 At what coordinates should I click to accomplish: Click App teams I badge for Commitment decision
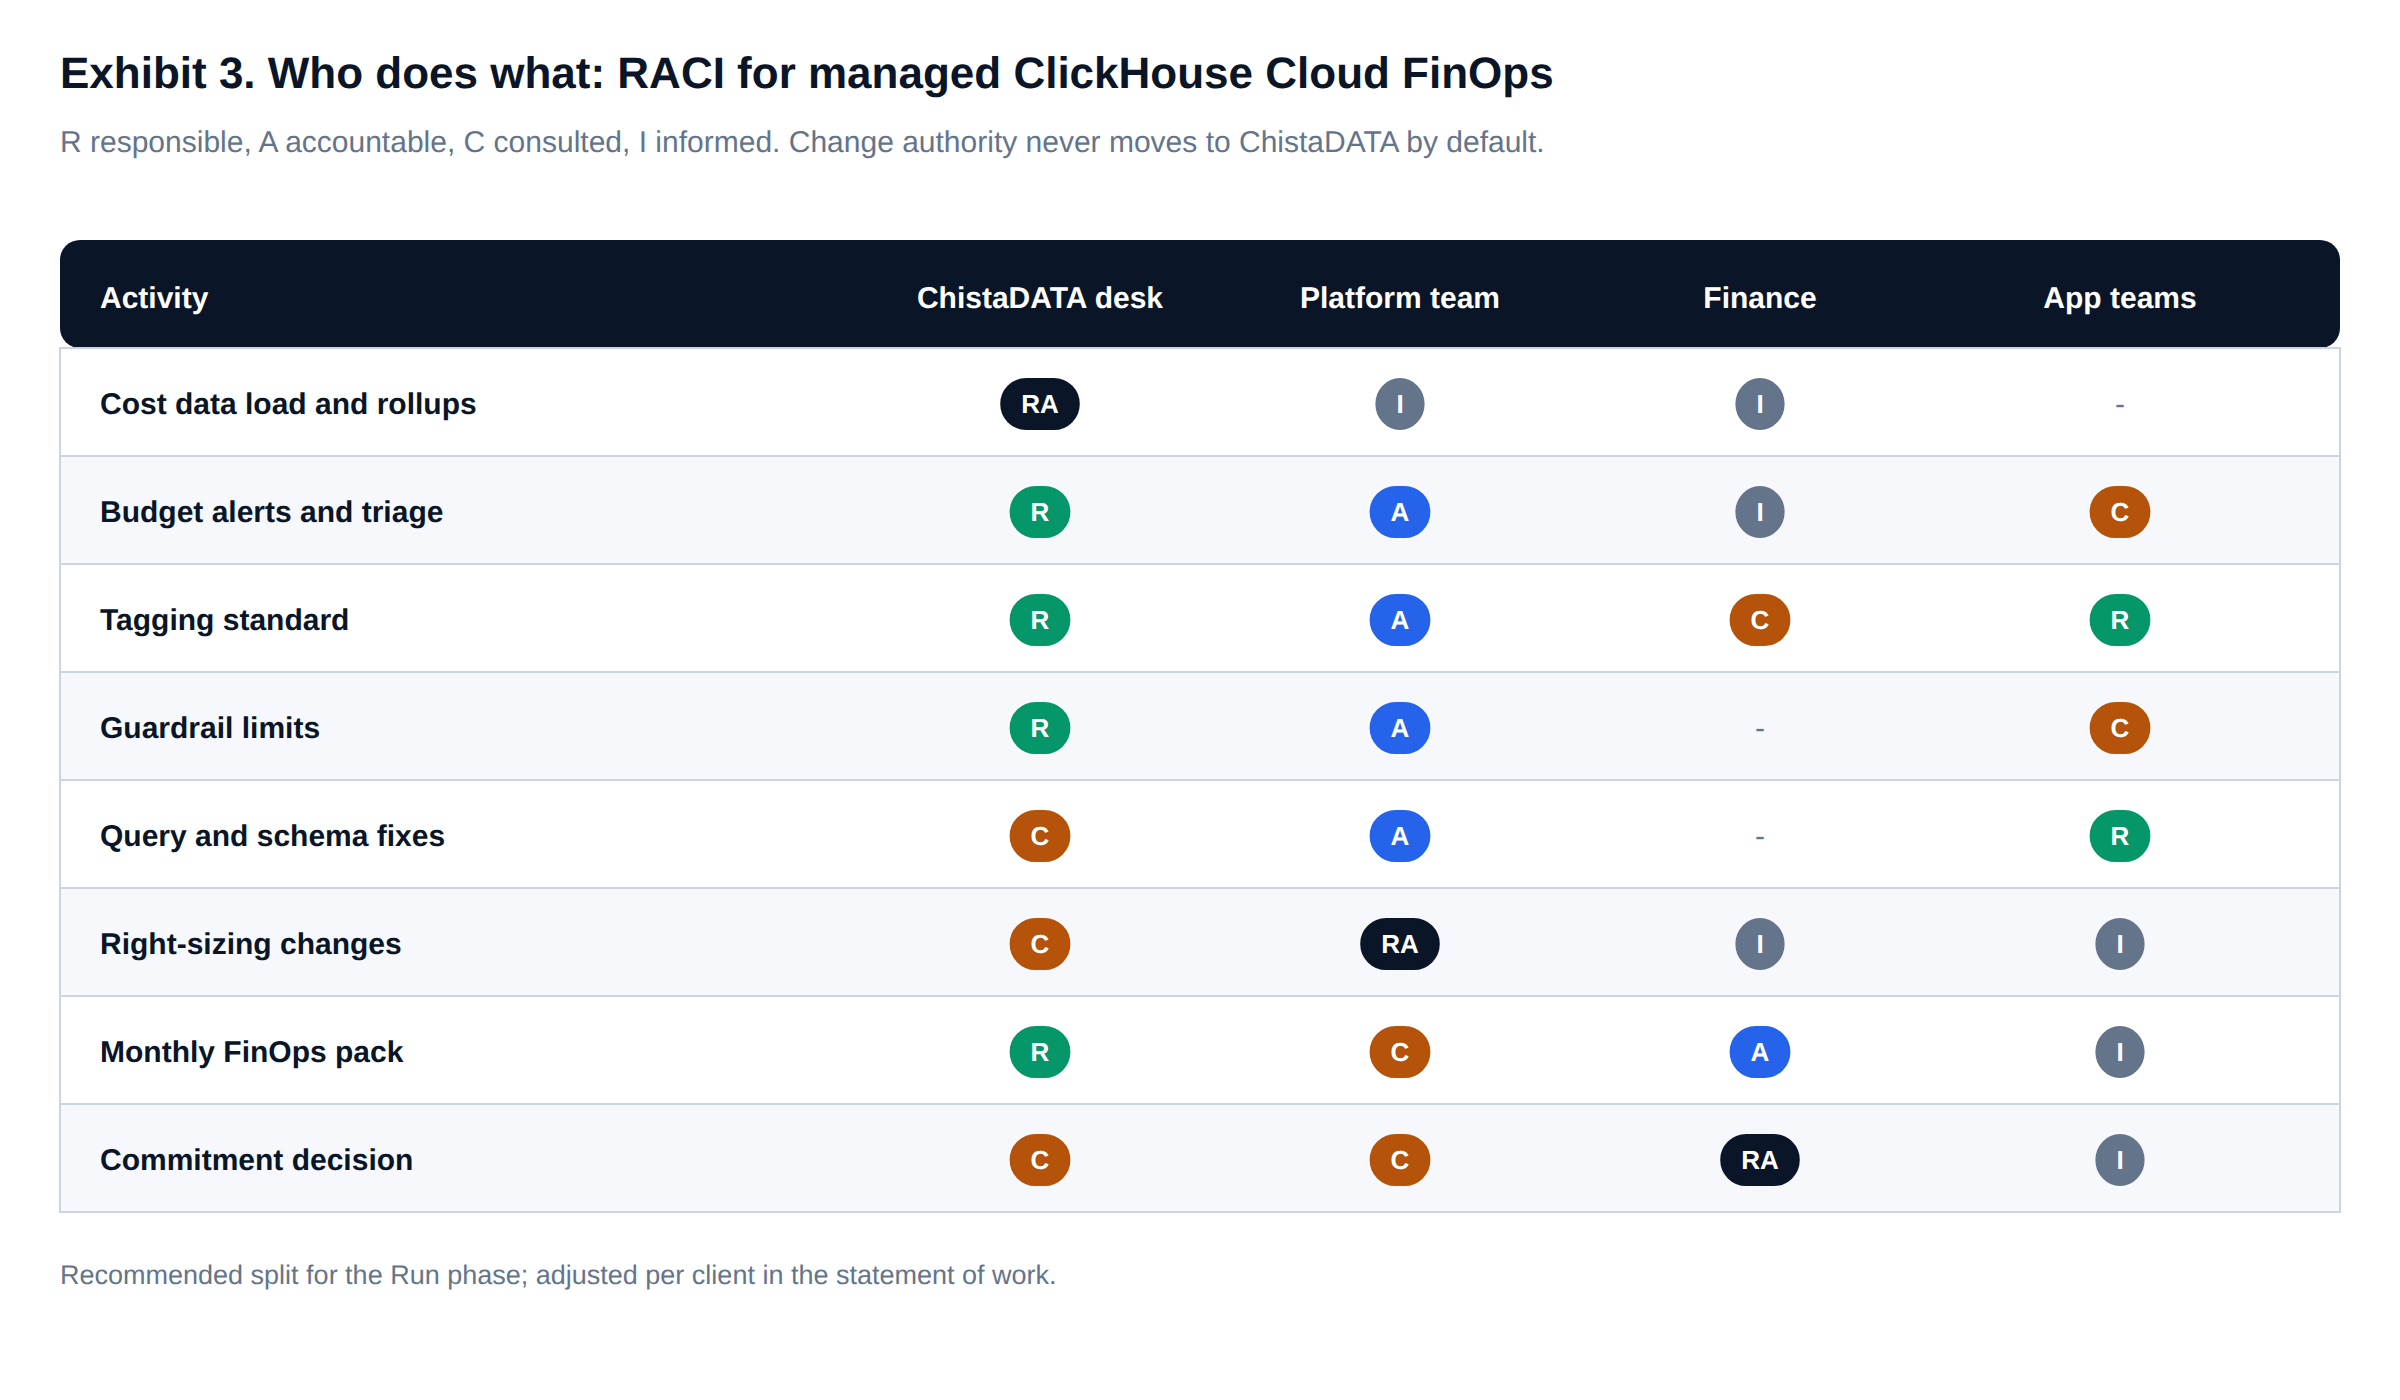[2119, 1160]
